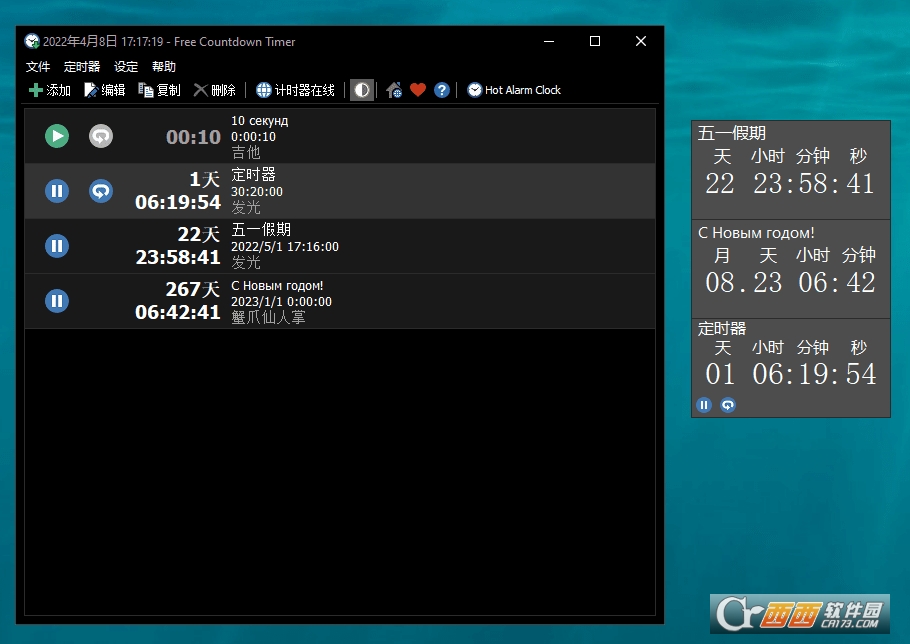Start the 10 секунд timer with play button
910x644 pixels.
[x=57, y=136]
